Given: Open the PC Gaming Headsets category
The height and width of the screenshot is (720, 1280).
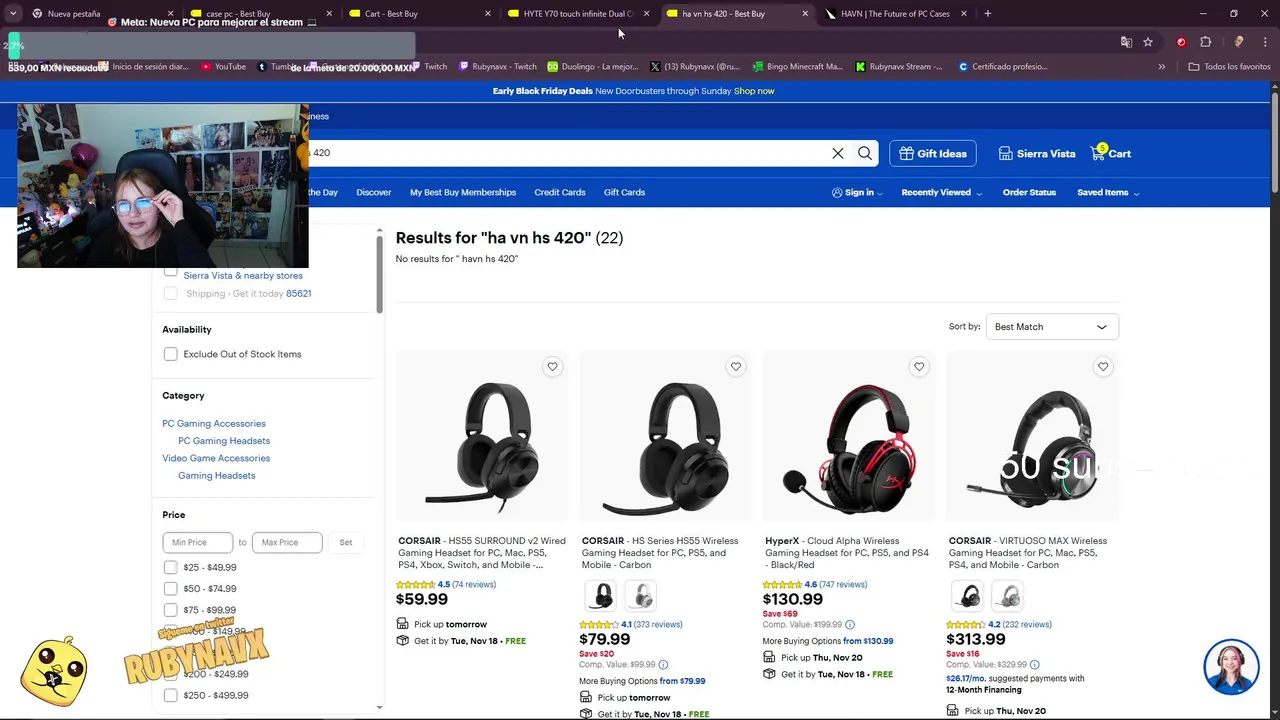Looking at the screenshot, I should click(224, 441).
